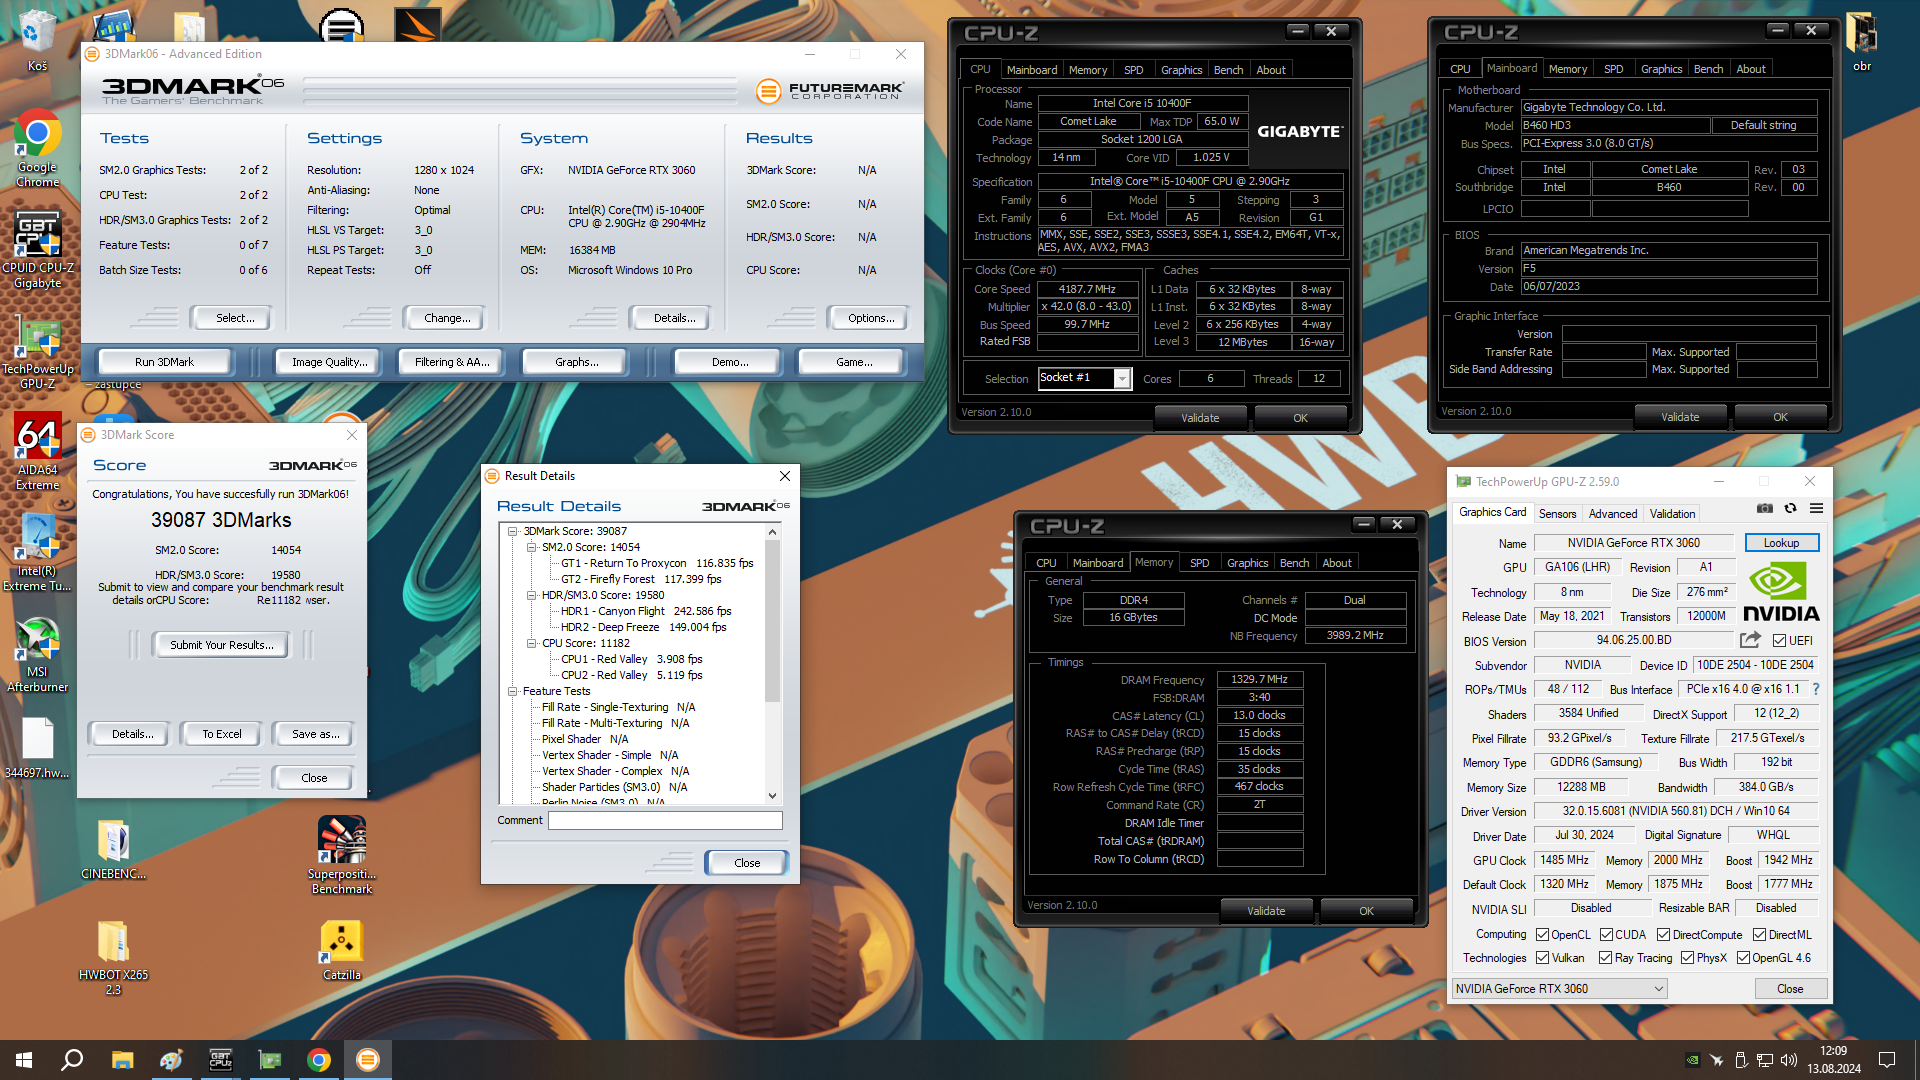Toggle OpenGL 4.6 checkbox in GPU-Z
This screenshot has width=1920, height=1080.
point(1743,958)
